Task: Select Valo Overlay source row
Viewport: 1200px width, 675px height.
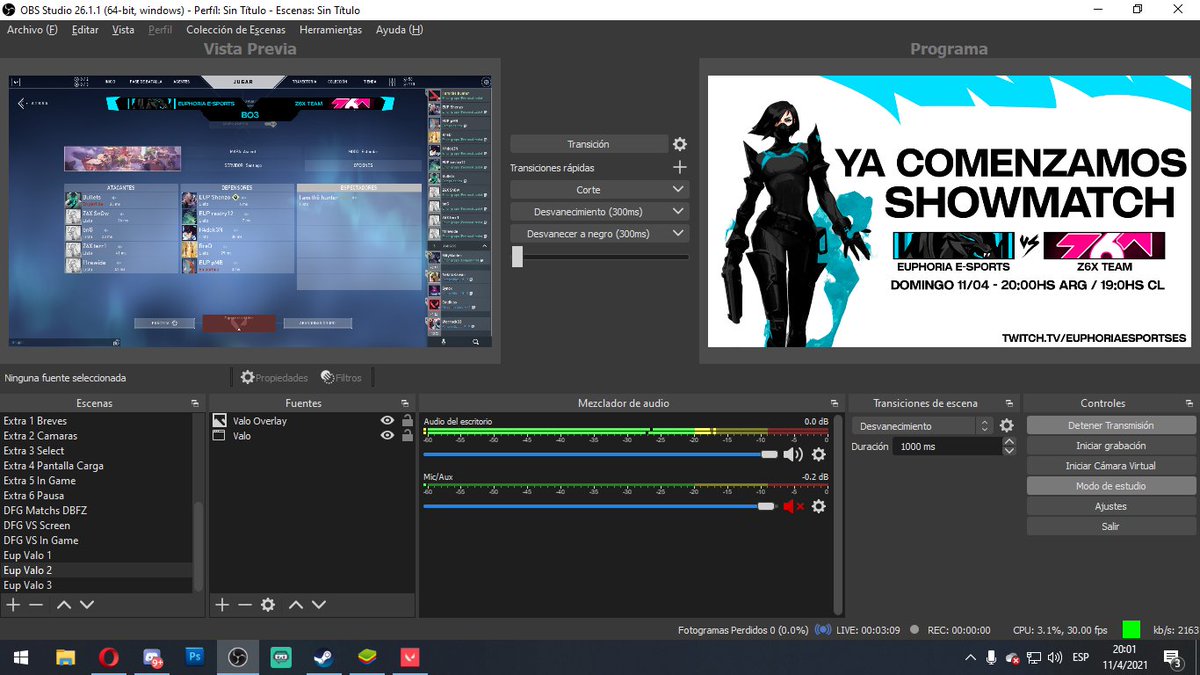Action: 312,421
